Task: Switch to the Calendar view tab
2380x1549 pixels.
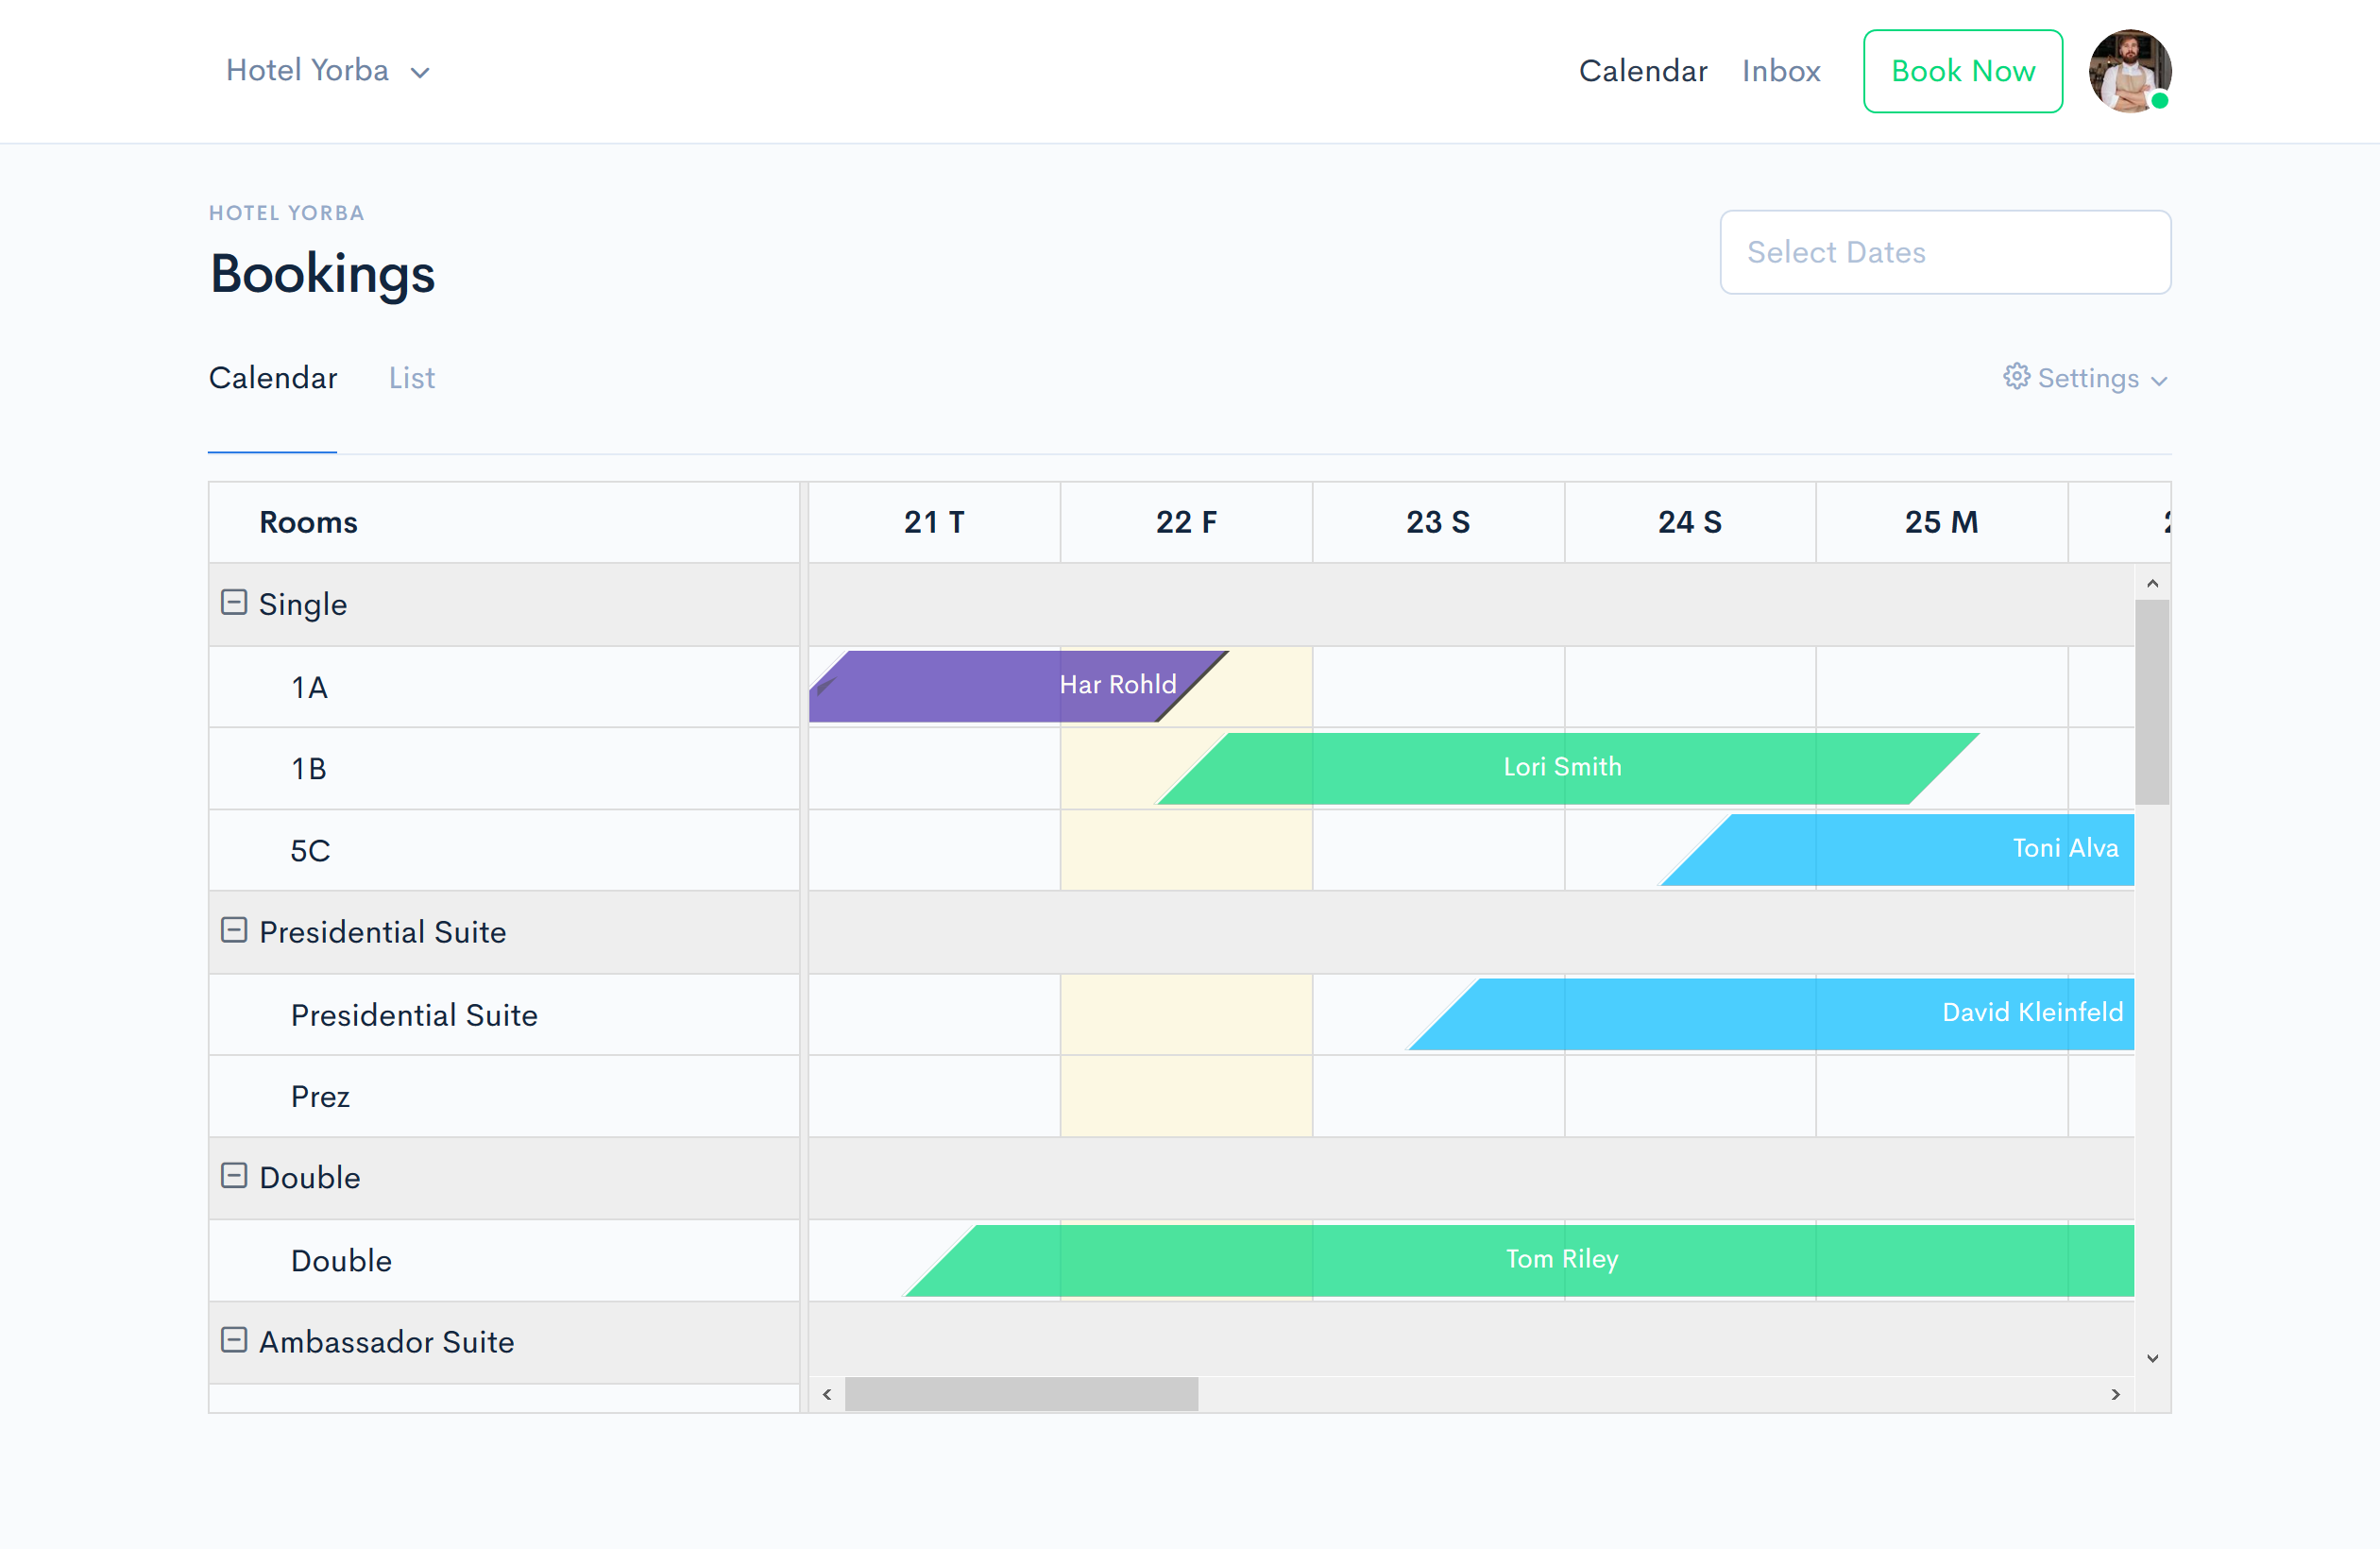Action: coord(272,377)
